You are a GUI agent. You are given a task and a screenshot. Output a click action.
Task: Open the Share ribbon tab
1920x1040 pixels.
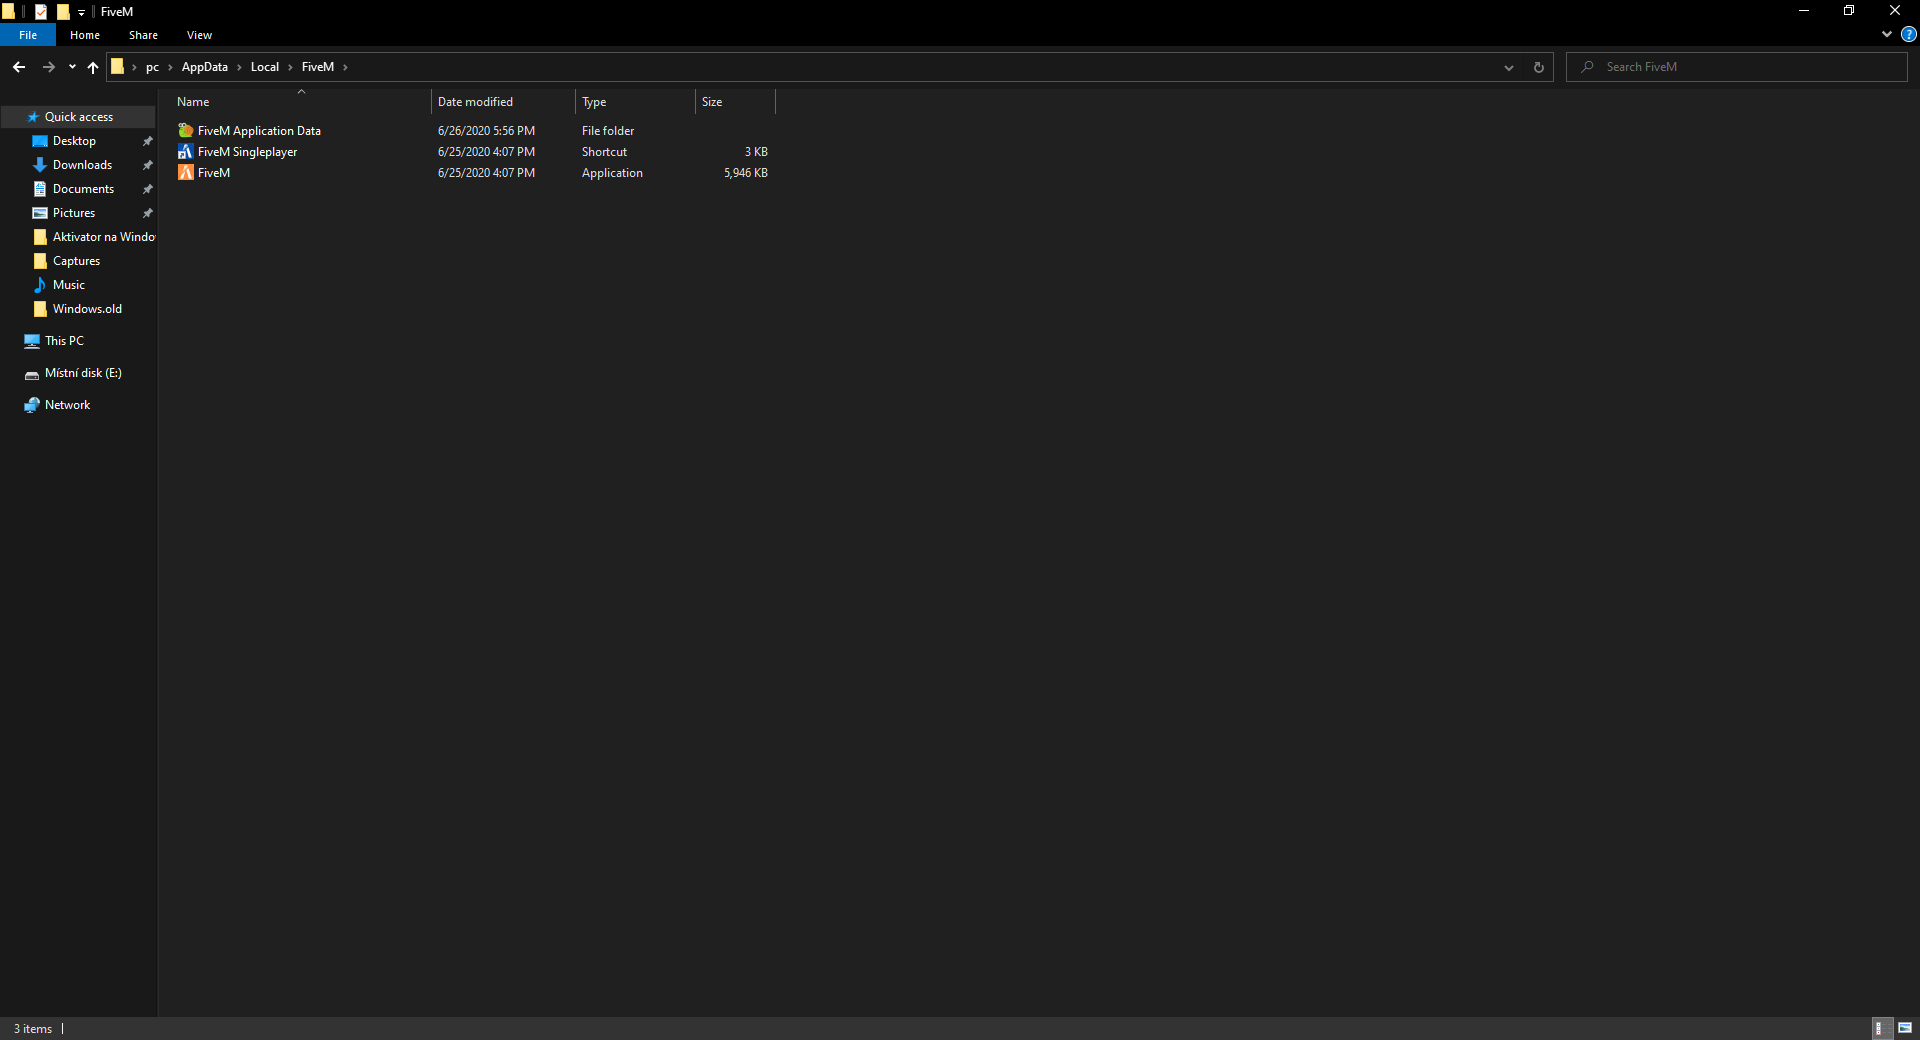coord(143,35)
